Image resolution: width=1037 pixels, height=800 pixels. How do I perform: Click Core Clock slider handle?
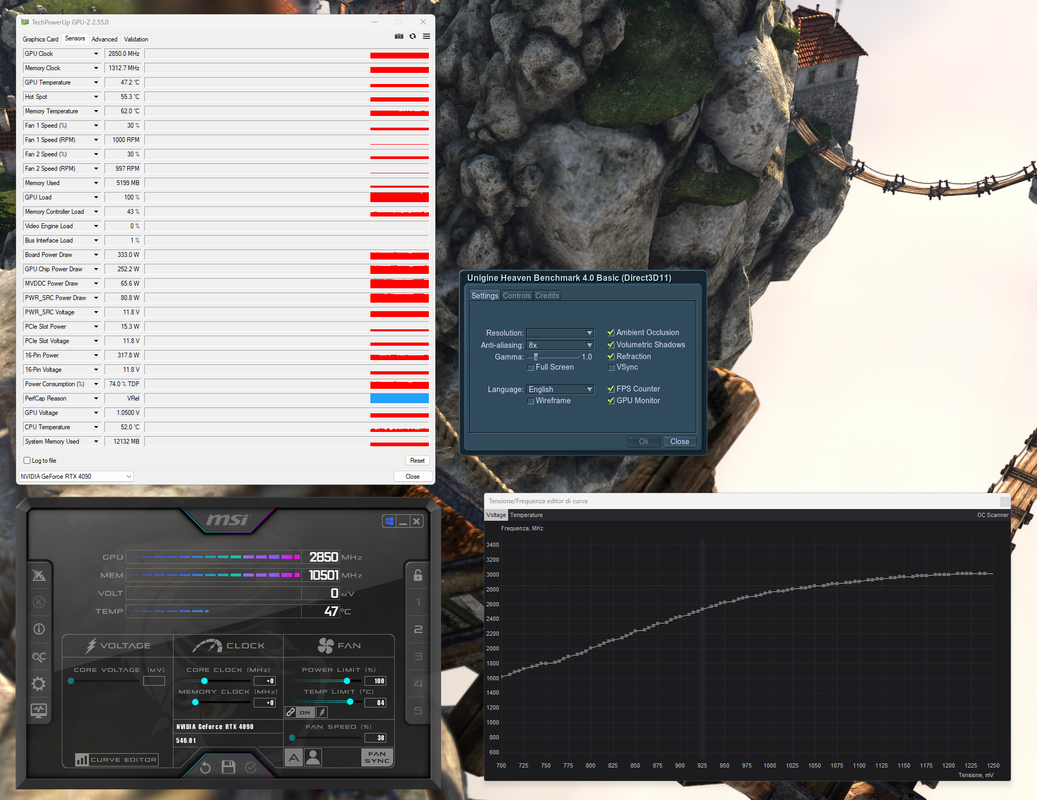[204, 680]
